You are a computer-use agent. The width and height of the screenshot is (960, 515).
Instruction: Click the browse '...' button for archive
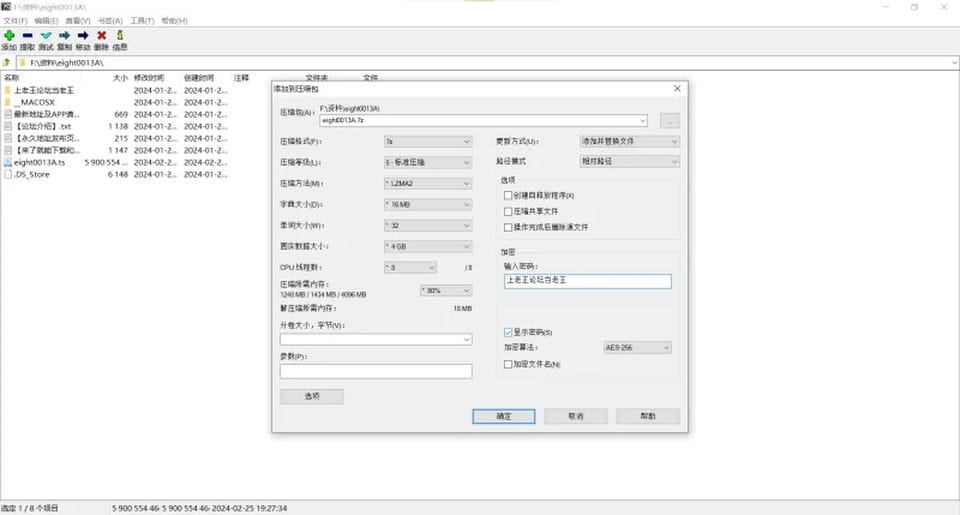point(670,121)
